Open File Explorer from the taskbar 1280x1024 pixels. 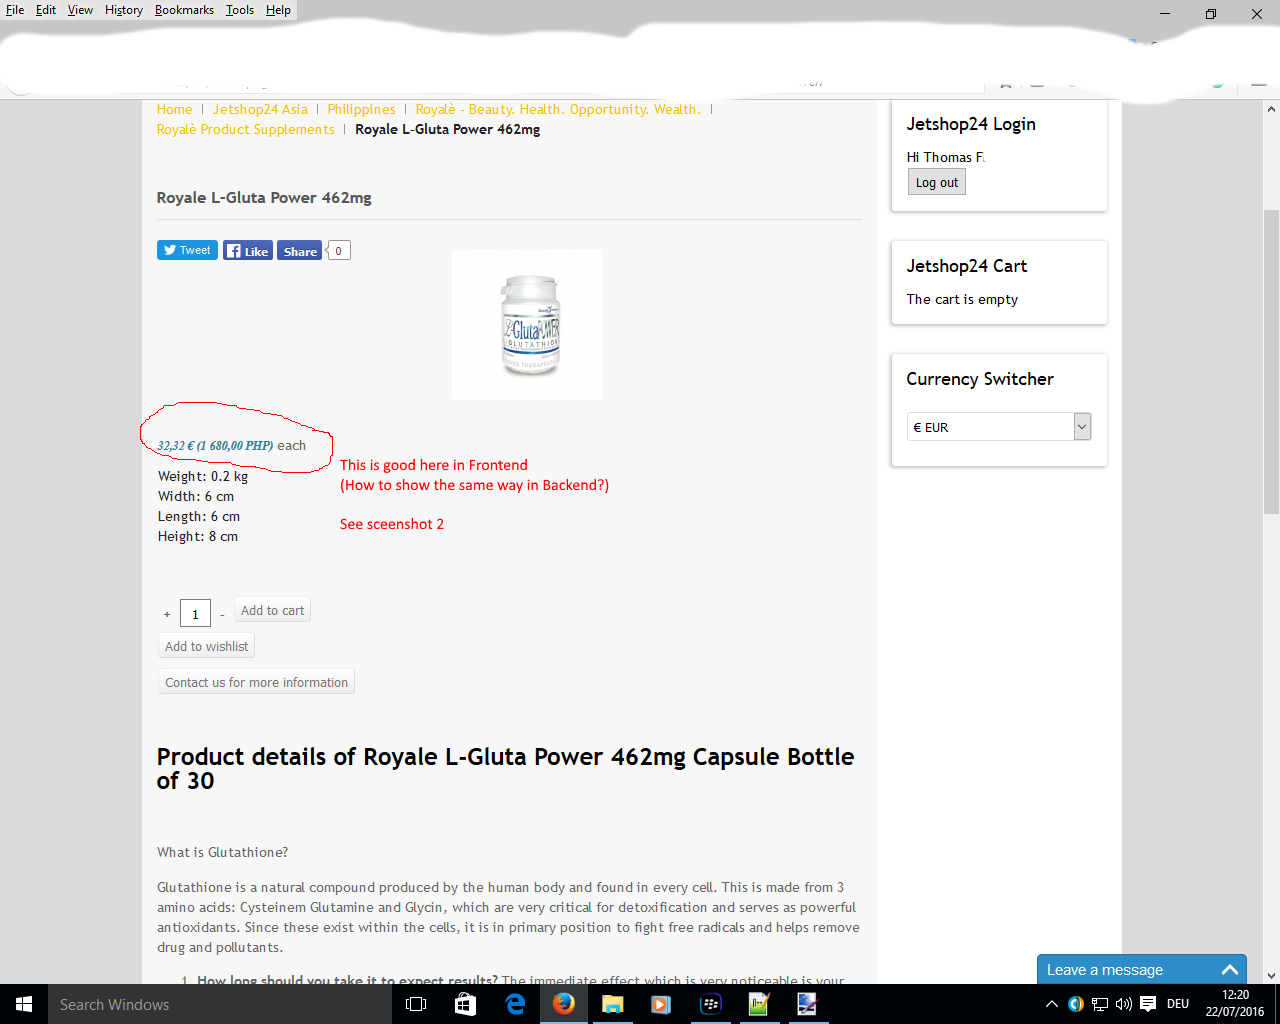pyautogui.click(x=612, y=1004)
